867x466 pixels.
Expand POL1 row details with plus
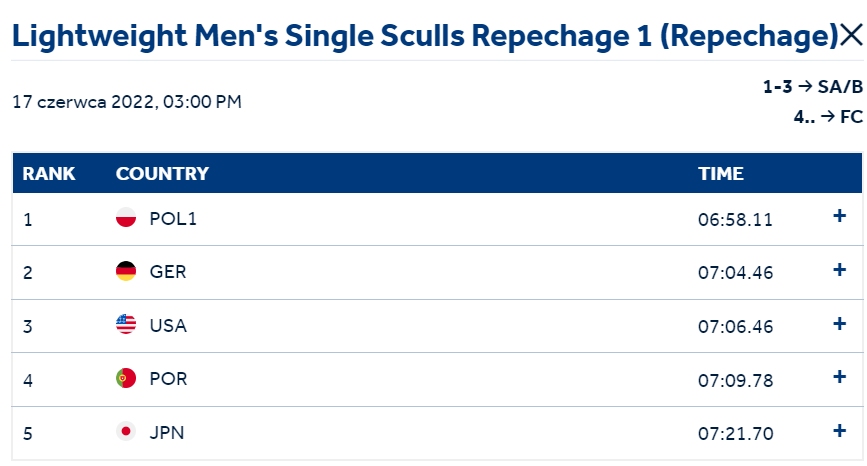(x=839, y=216)
